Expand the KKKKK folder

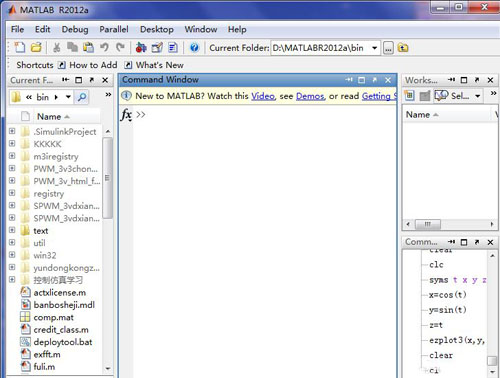(x=12, y=143)
